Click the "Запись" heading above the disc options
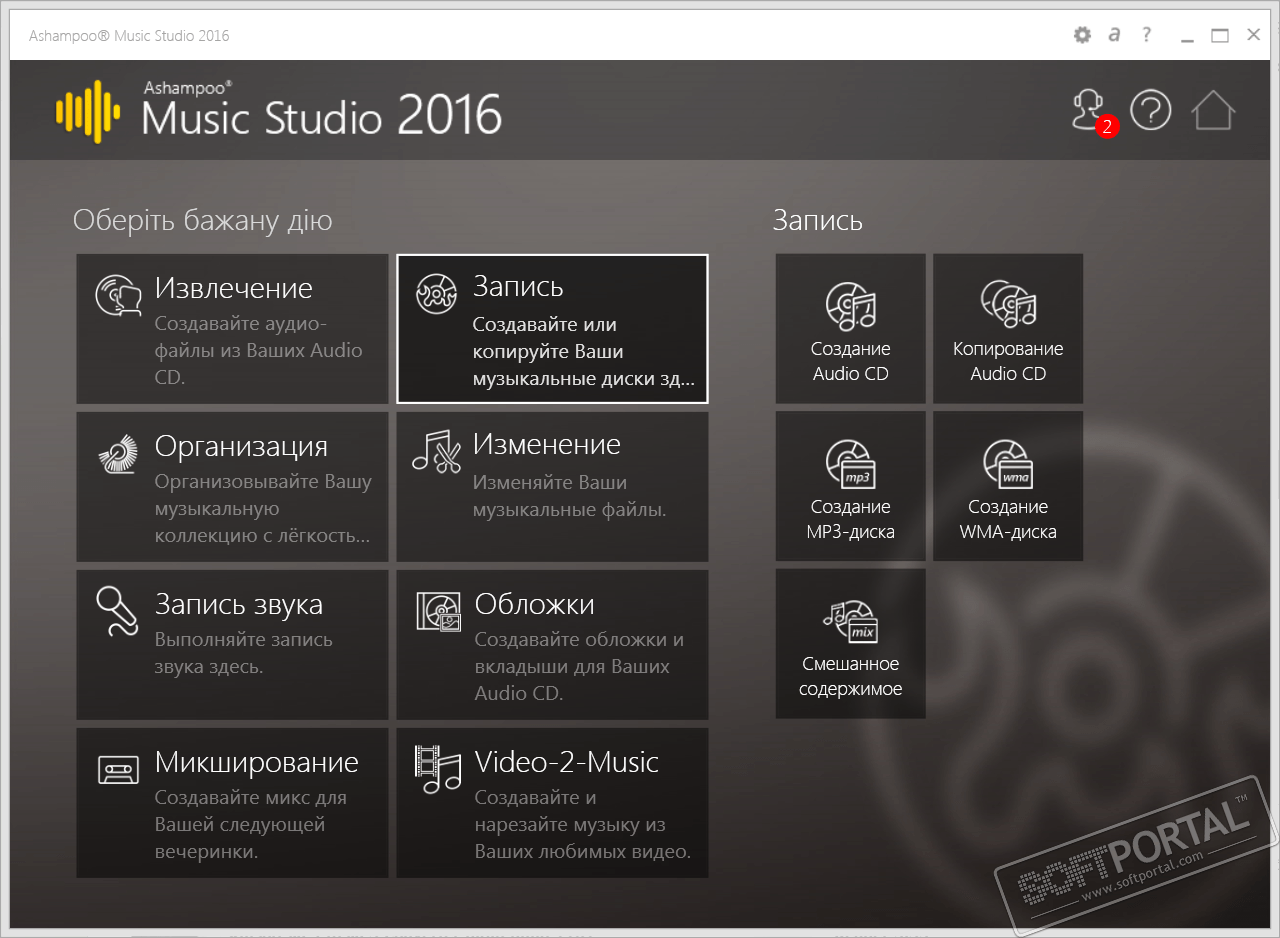Viewport: 1280px width, 938px height. pos(818,221)
